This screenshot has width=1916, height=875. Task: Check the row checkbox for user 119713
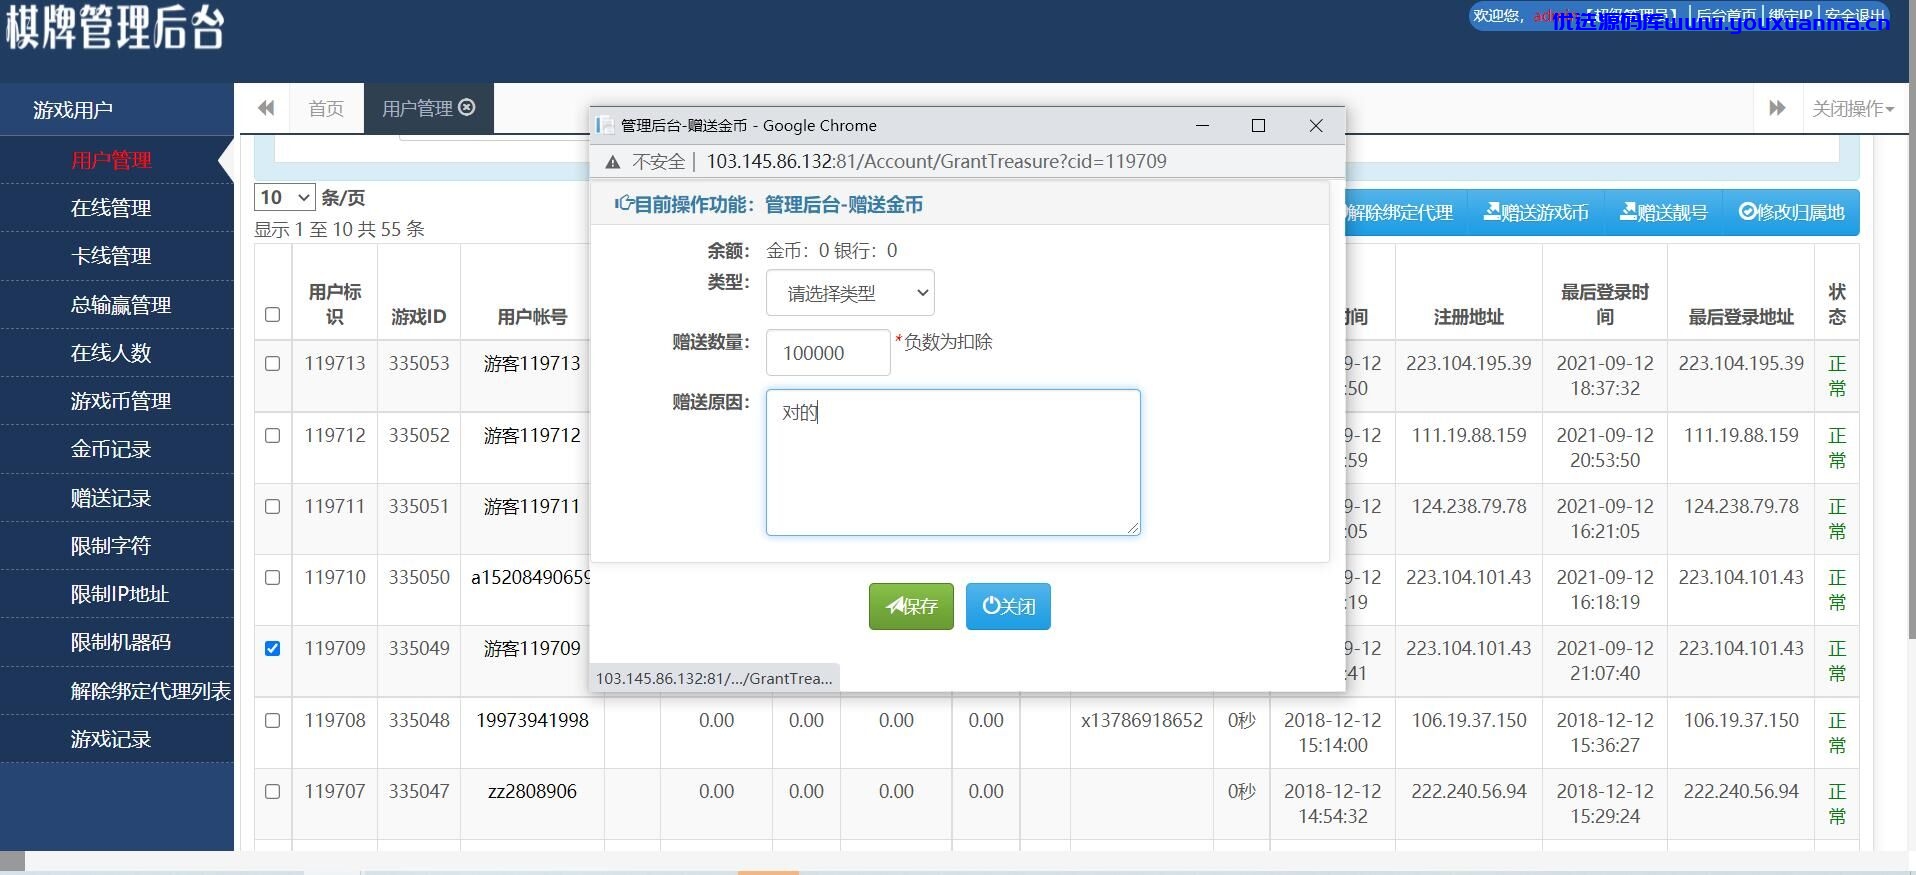[x=272, y=364]
